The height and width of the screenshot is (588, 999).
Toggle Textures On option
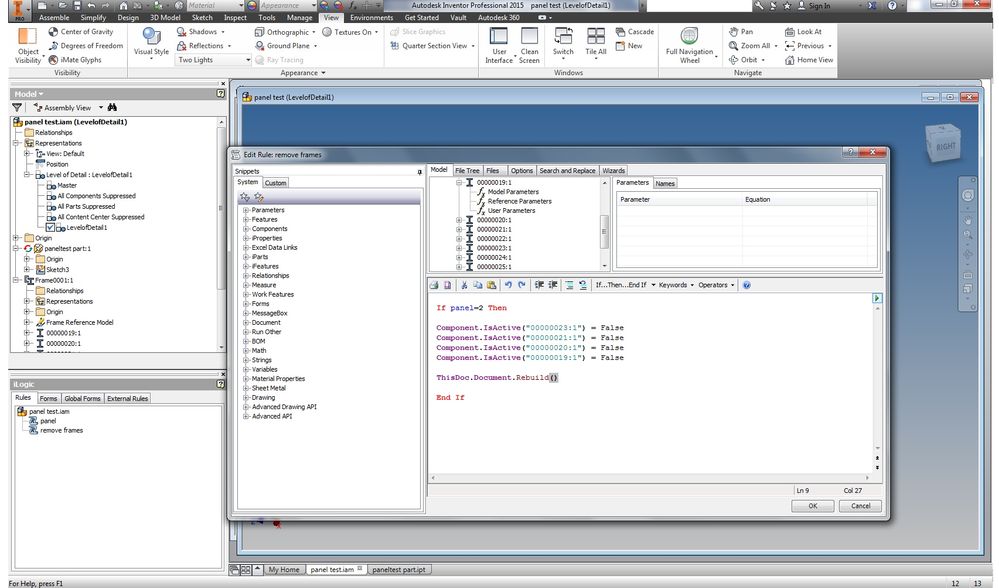pos(350,32)
